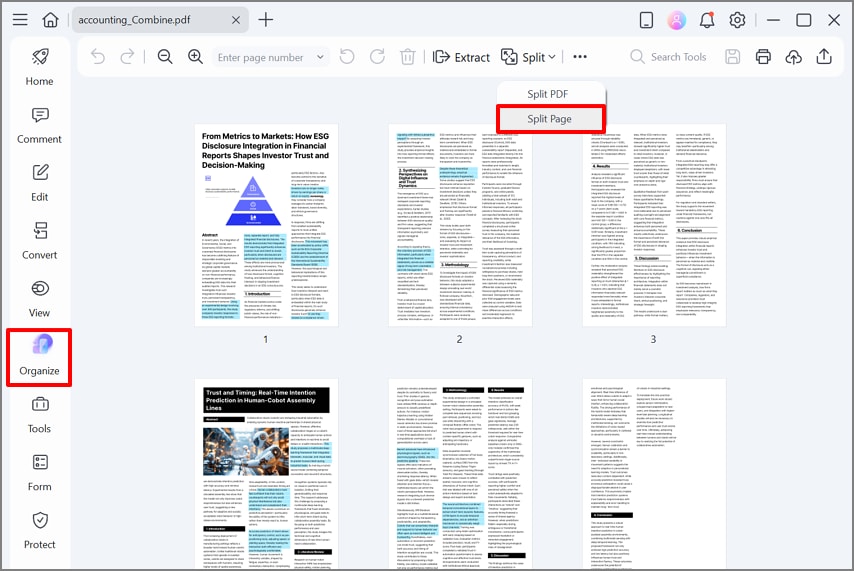Zoom in page thumbnails
854x571 pixels.
196,57
